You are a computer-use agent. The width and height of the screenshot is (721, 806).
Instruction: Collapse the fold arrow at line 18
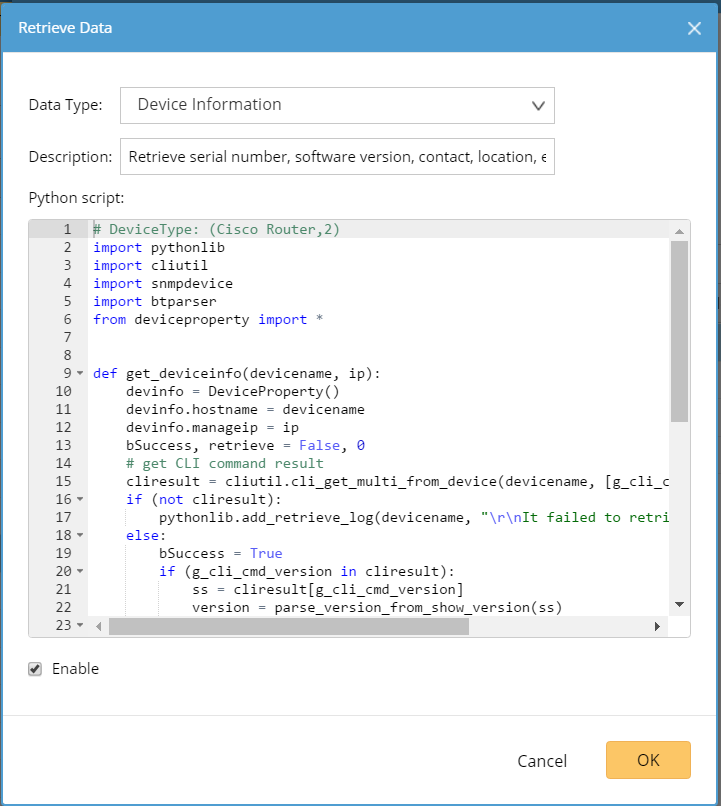80,535
